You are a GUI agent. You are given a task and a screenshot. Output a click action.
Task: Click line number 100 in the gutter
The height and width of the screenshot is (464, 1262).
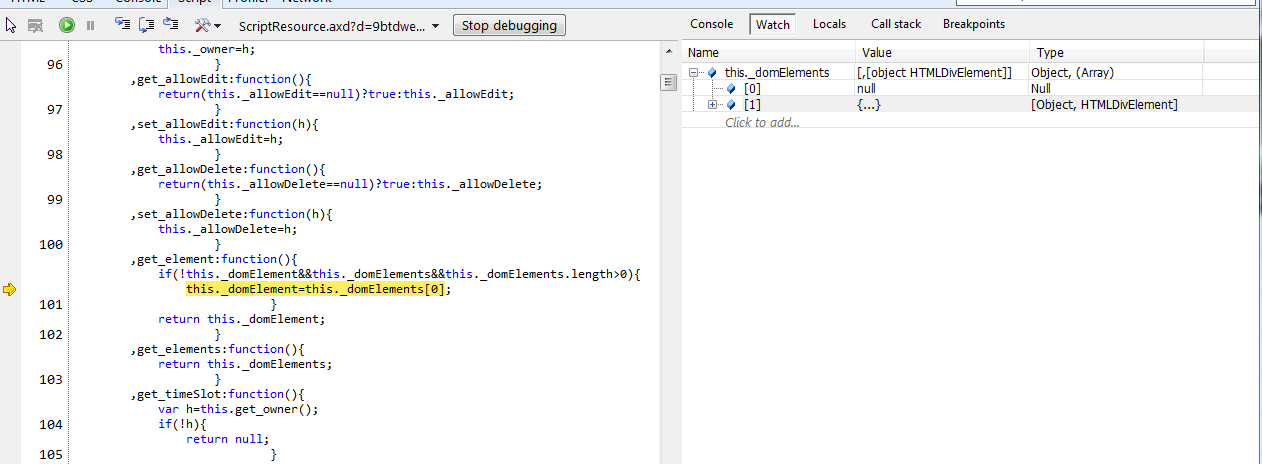(49, 244)
